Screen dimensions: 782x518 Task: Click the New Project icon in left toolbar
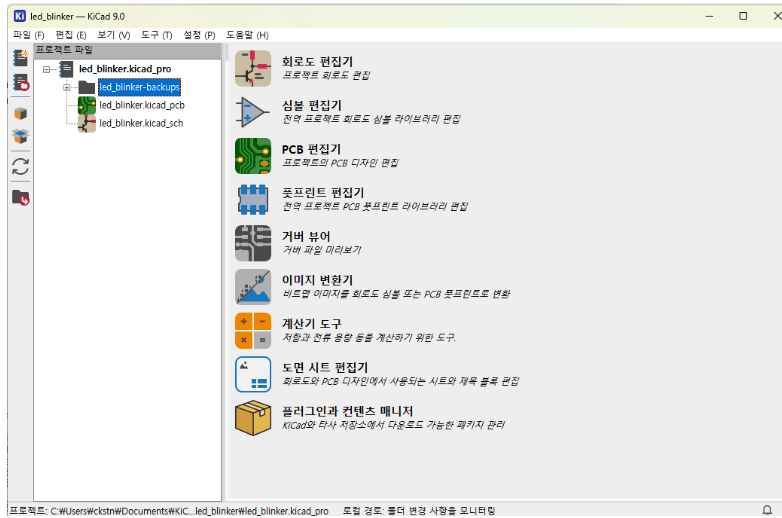coord(20,57)
